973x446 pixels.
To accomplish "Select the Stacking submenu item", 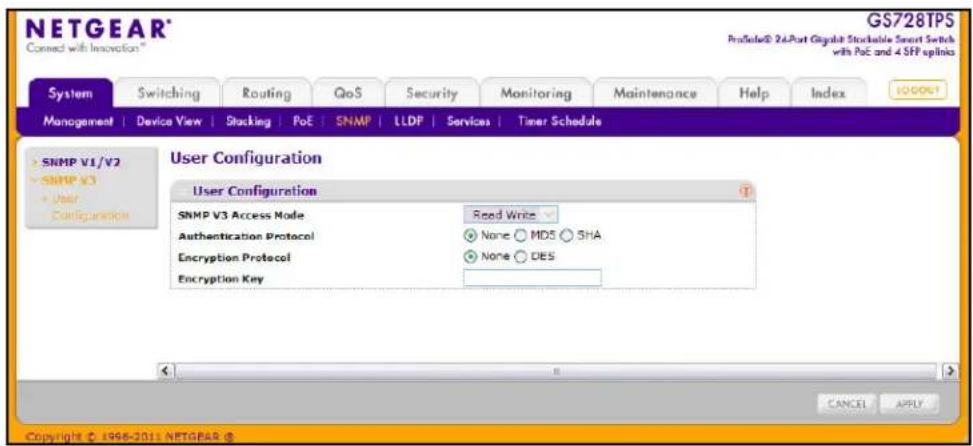I will point(248,121).
